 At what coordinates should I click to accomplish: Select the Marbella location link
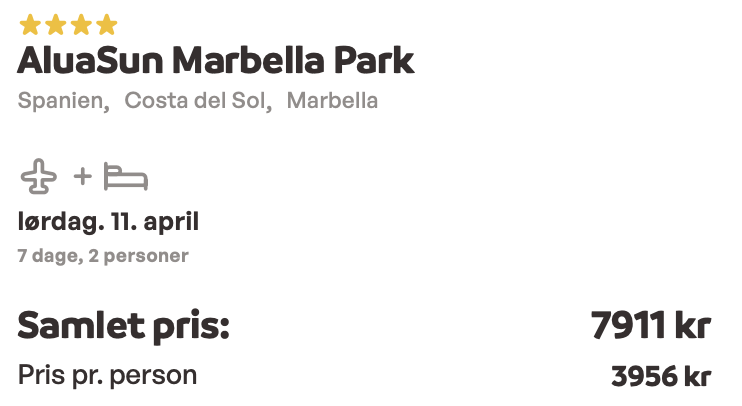coord(332,101)
